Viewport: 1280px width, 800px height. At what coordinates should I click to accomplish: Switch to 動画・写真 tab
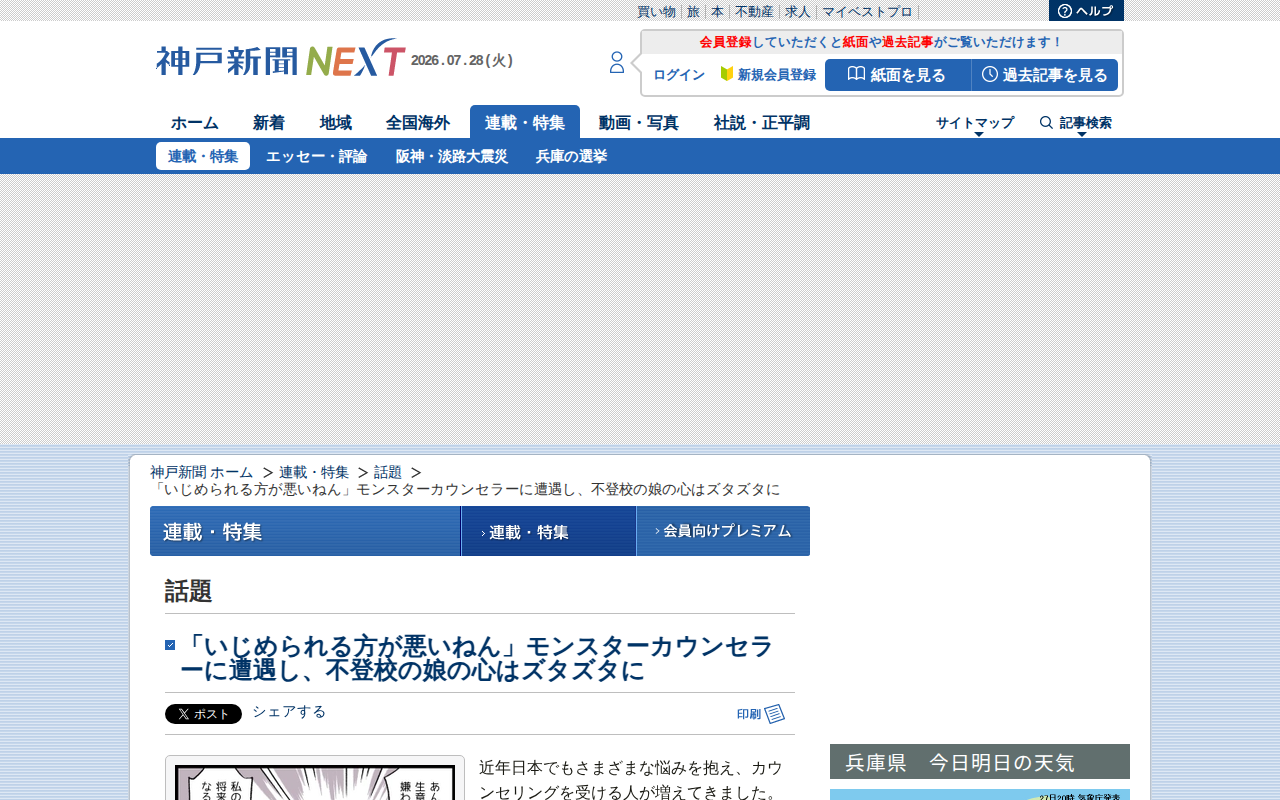639,122
